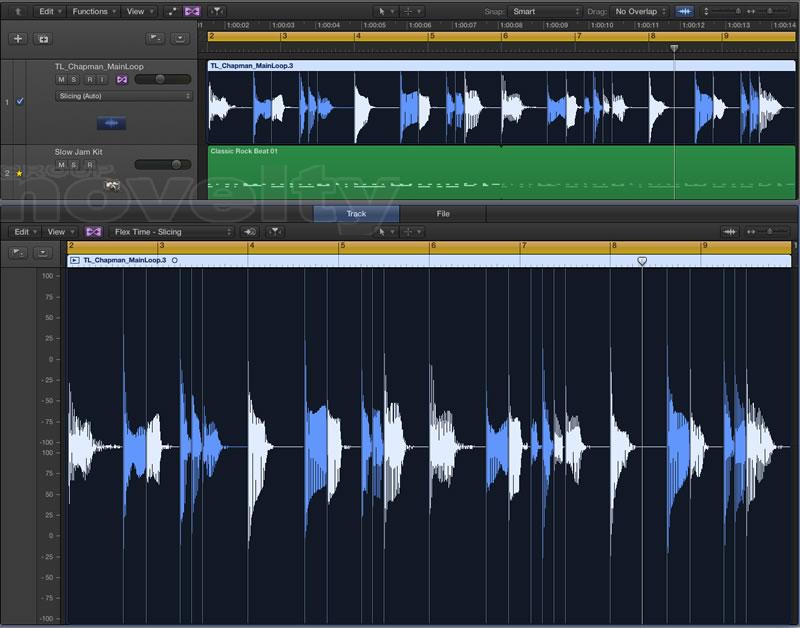Click the add new track plus button
Viewport: 800px width, 628px height.
point(18,38)
